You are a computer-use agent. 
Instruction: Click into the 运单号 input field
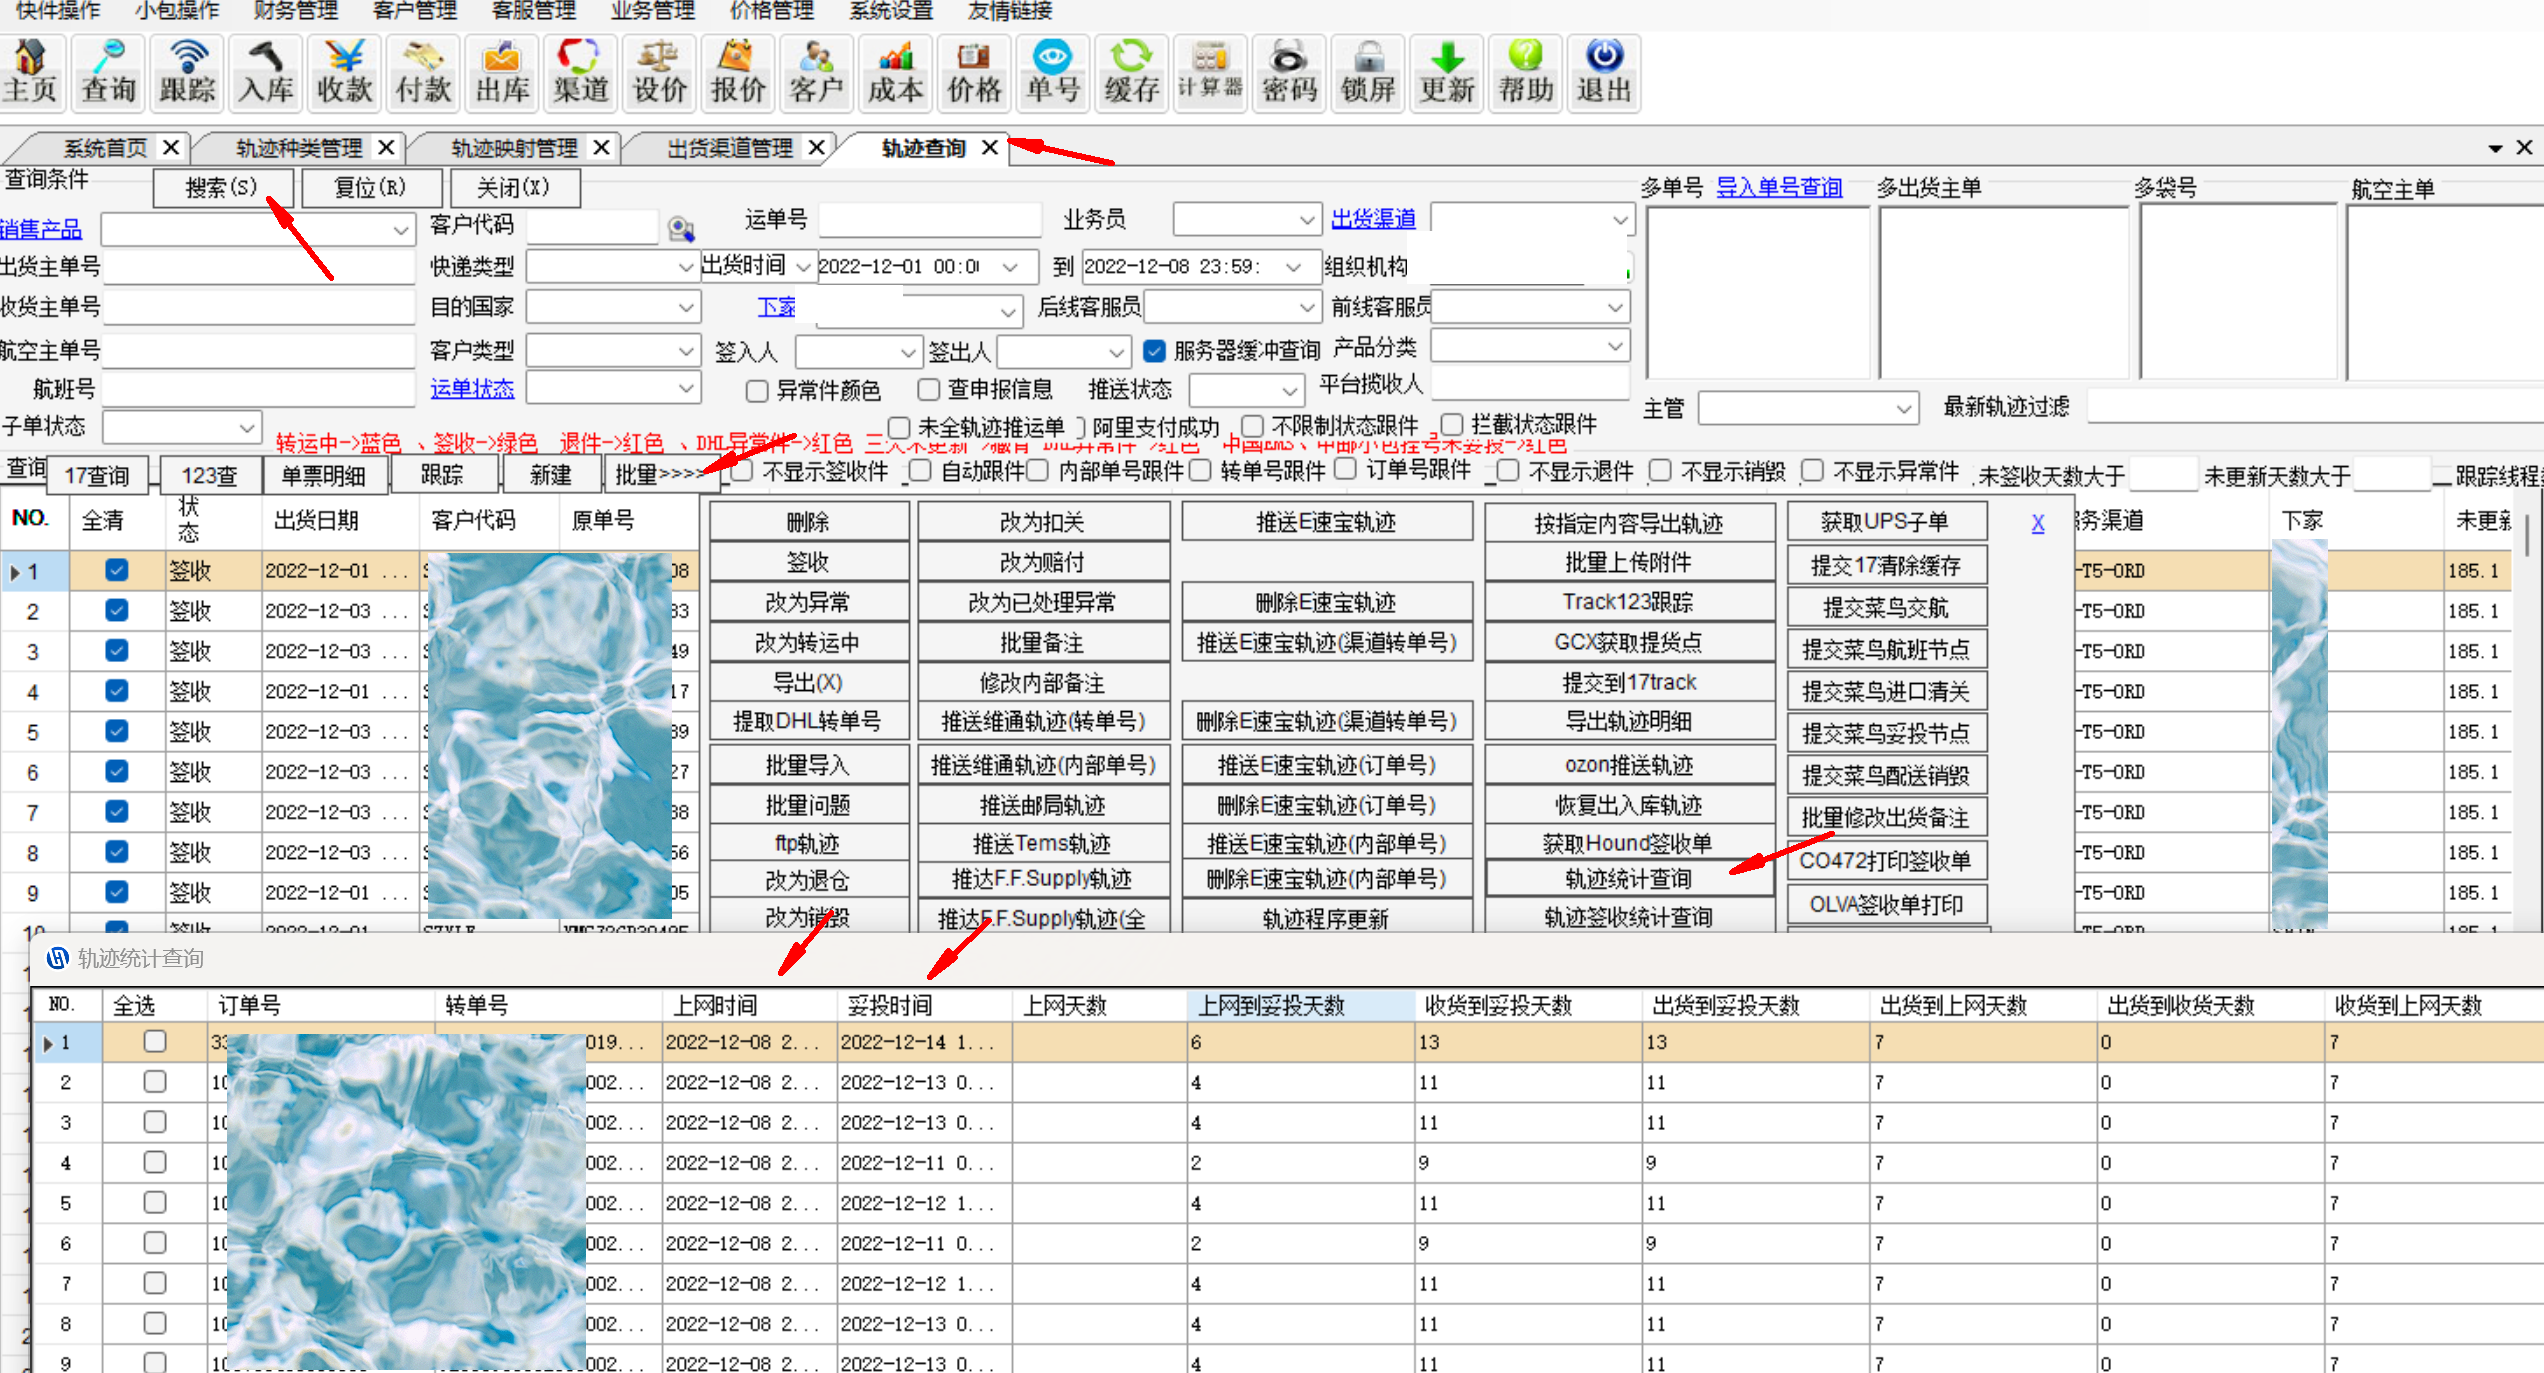pyautogui.click(x=930, y=219)
